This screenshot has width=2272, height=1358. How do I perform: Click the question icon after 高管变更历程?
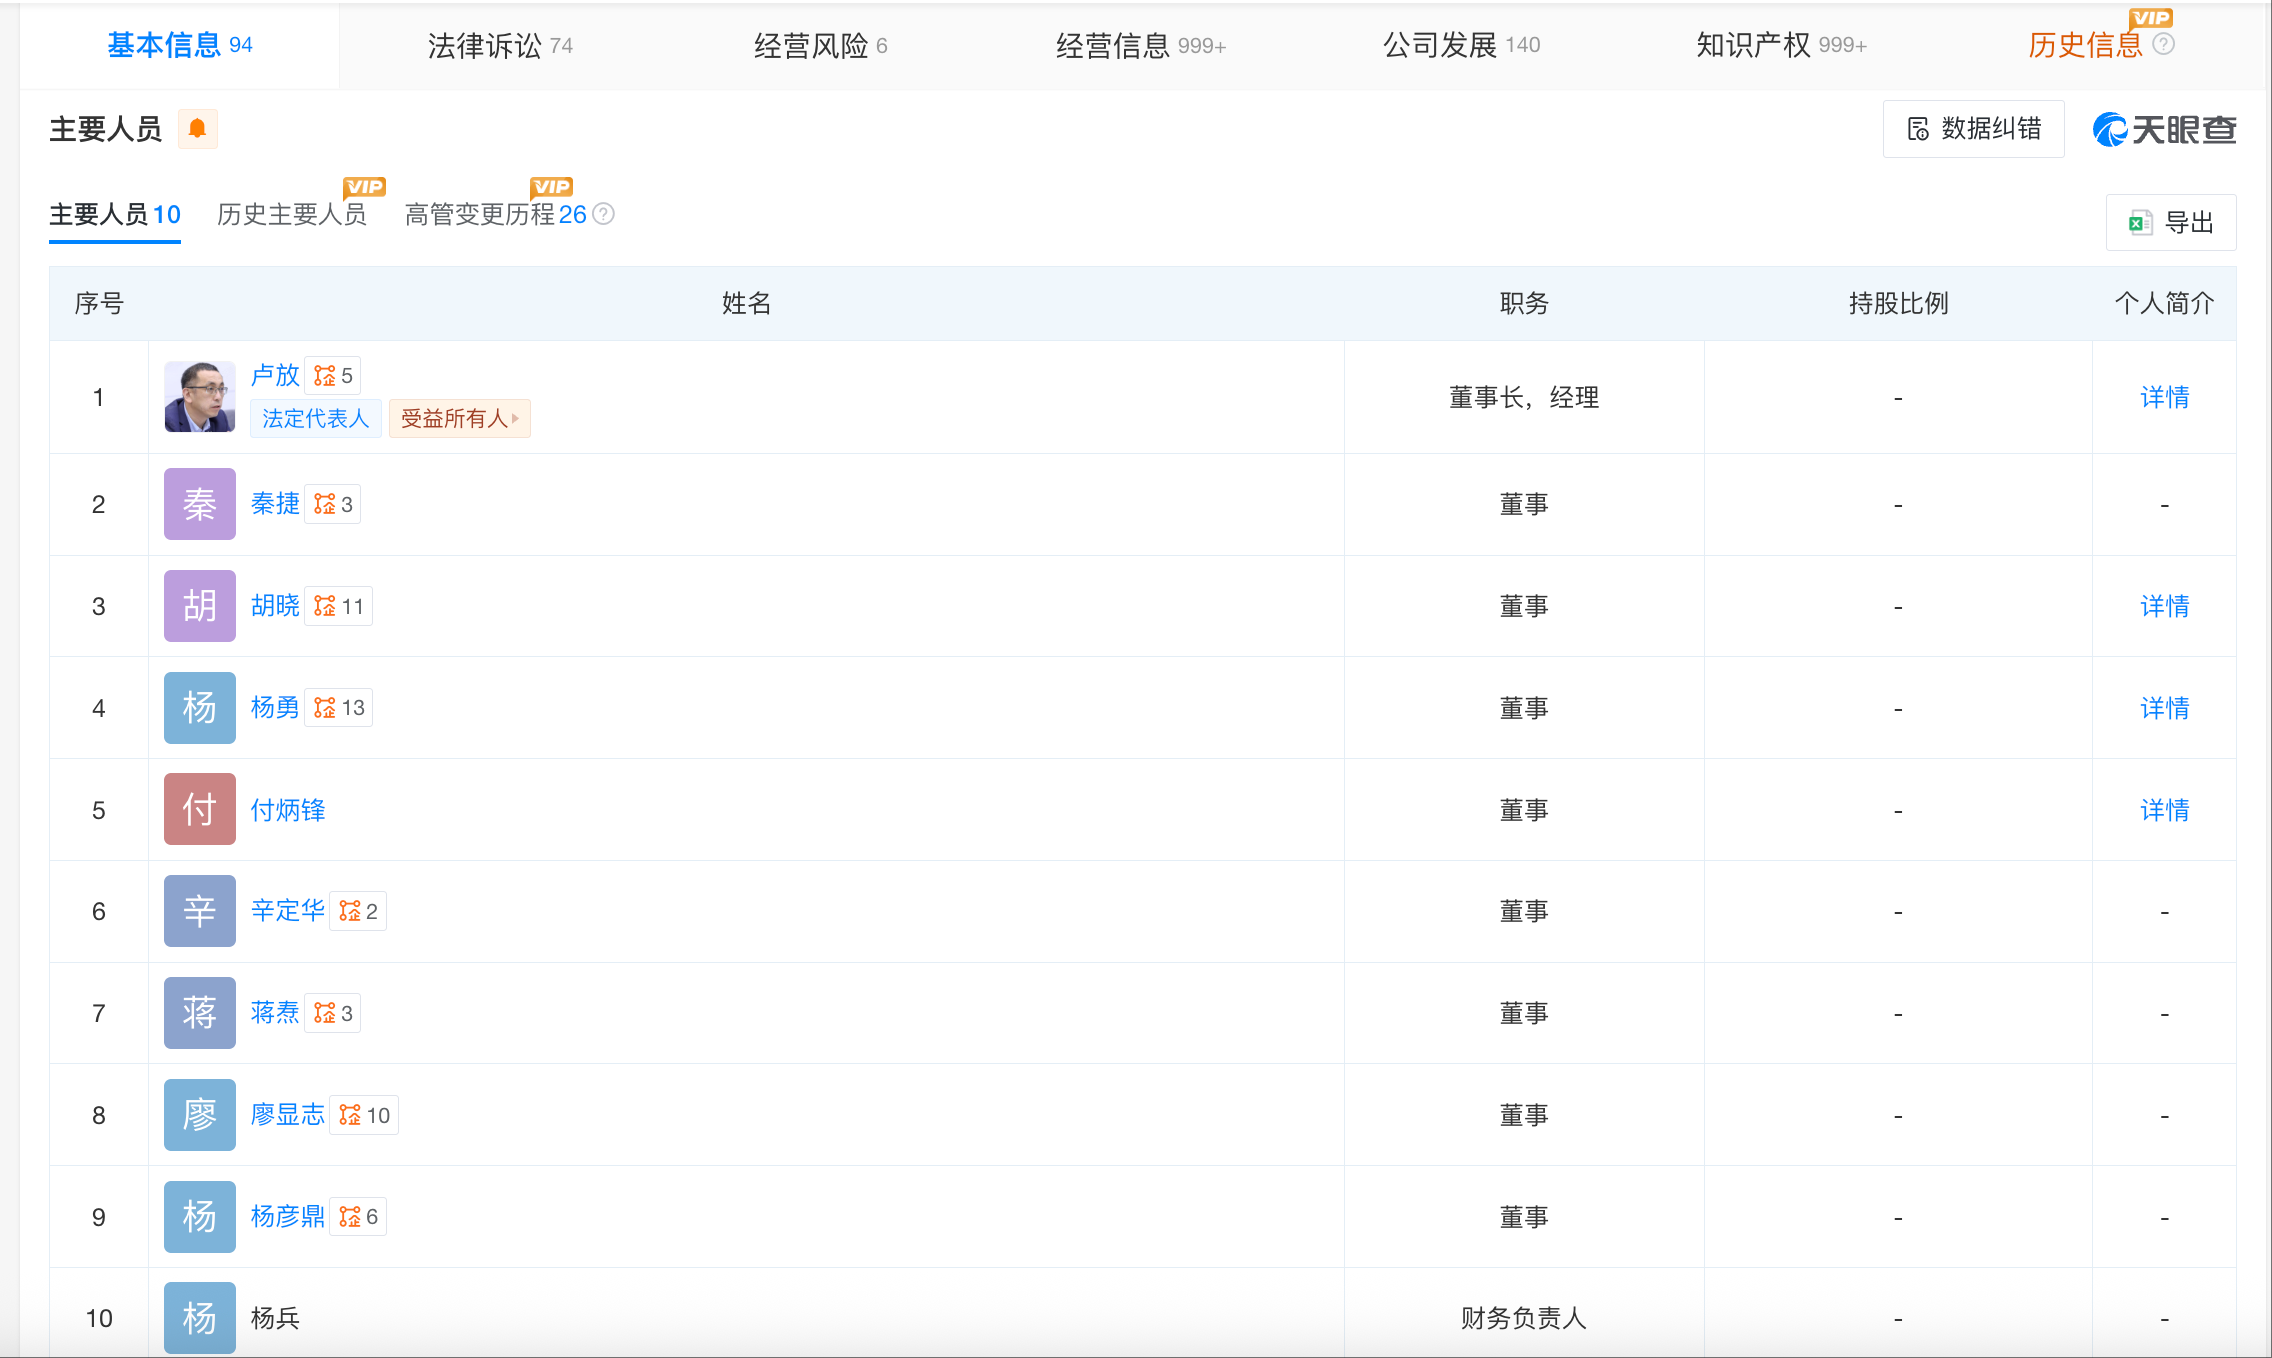pyautogui.click(x=603, y=214)
